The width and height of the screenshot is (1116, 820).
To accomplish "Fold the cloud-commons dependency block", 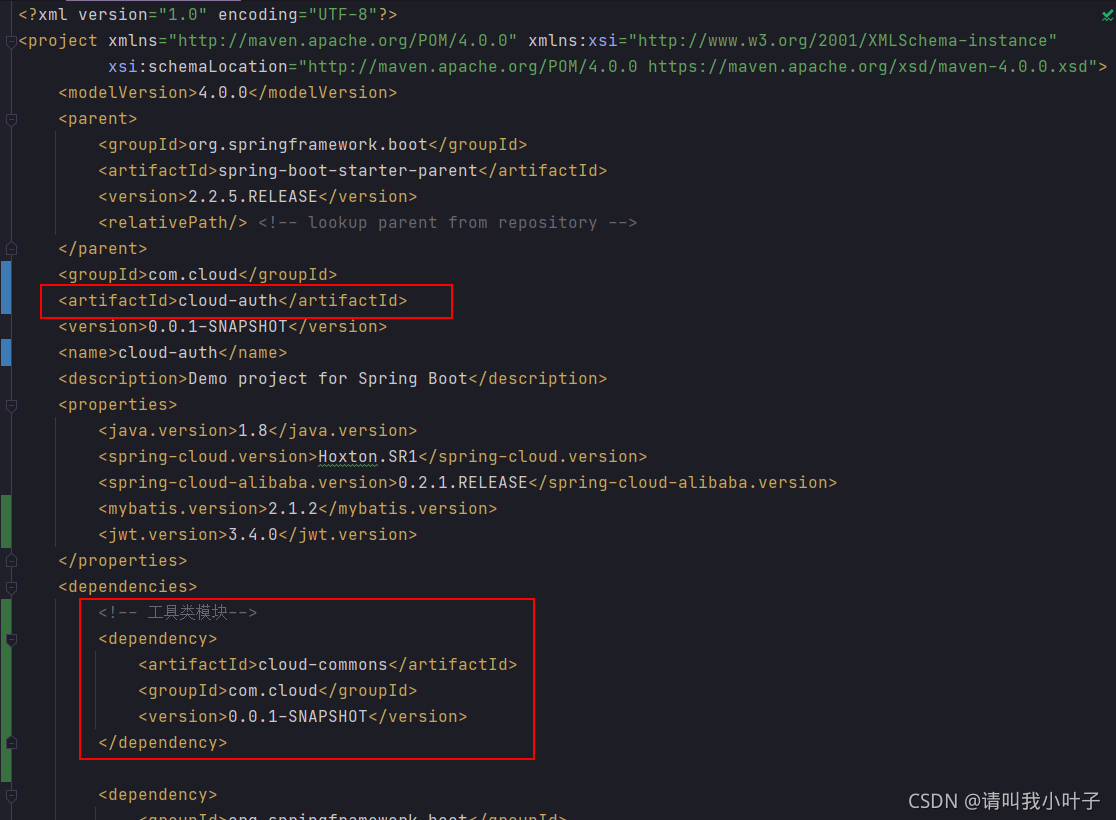I will (x=11, y=639).
